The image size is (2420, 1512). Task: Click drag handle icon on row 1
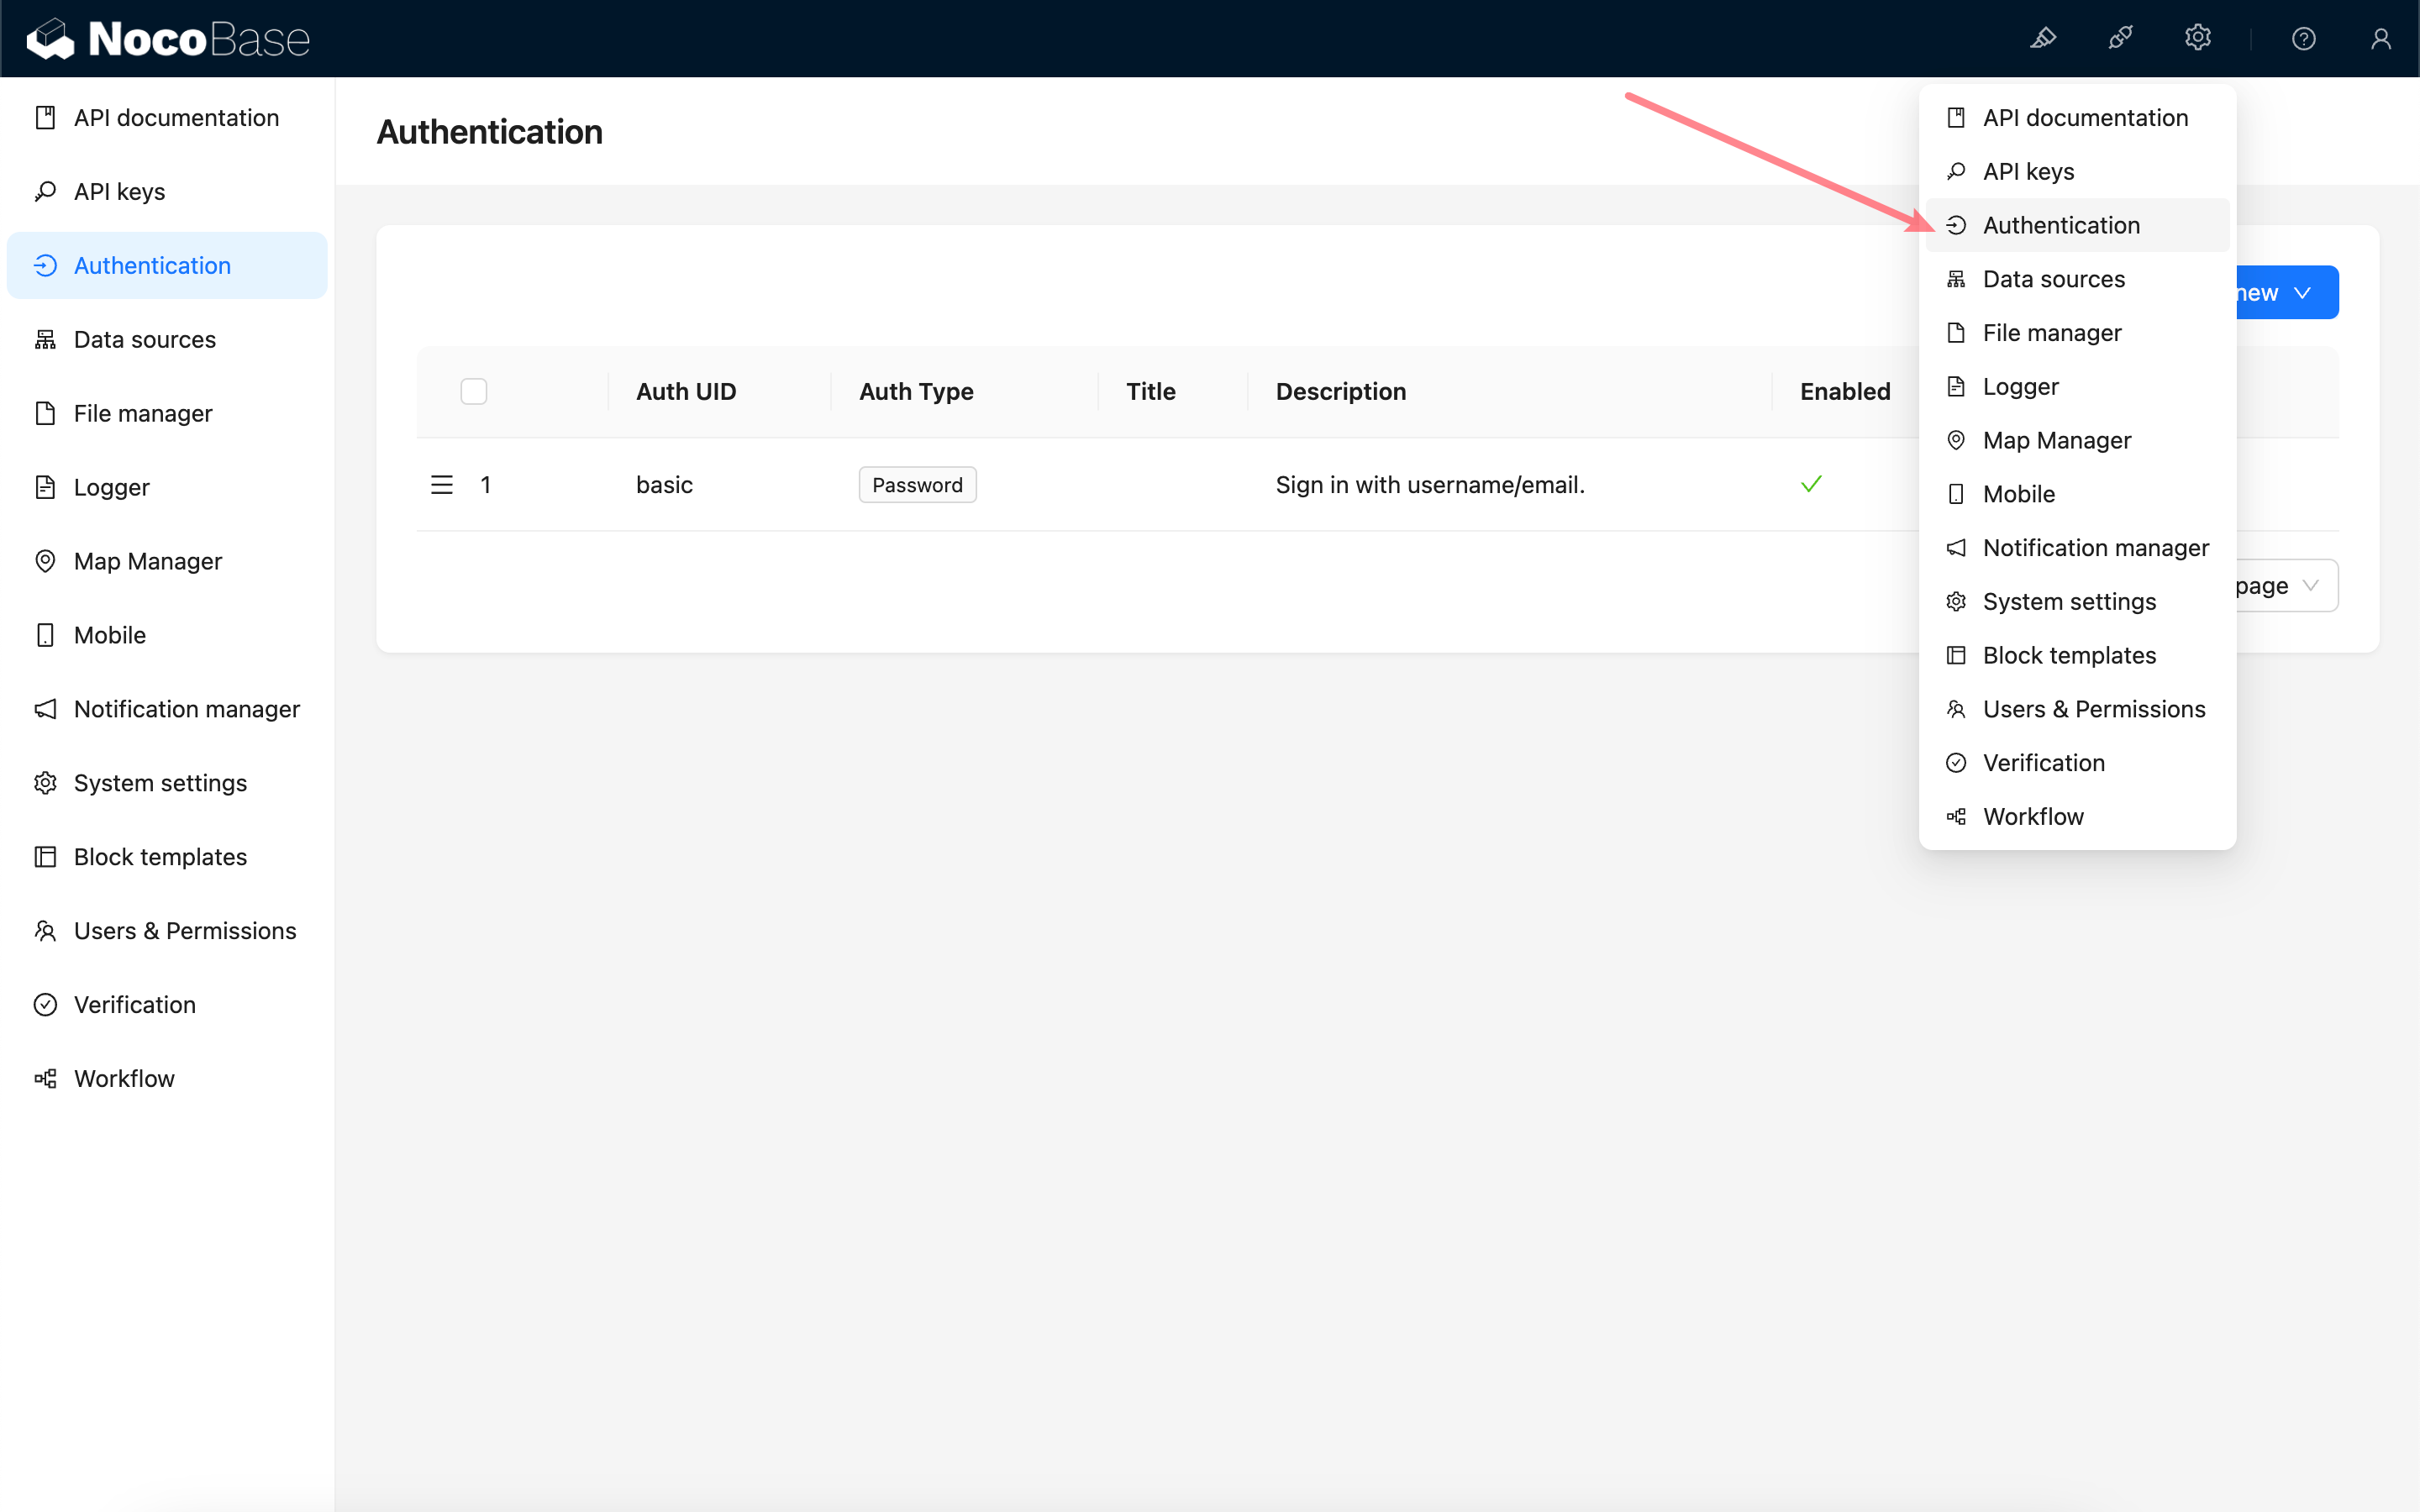(441, 485)
